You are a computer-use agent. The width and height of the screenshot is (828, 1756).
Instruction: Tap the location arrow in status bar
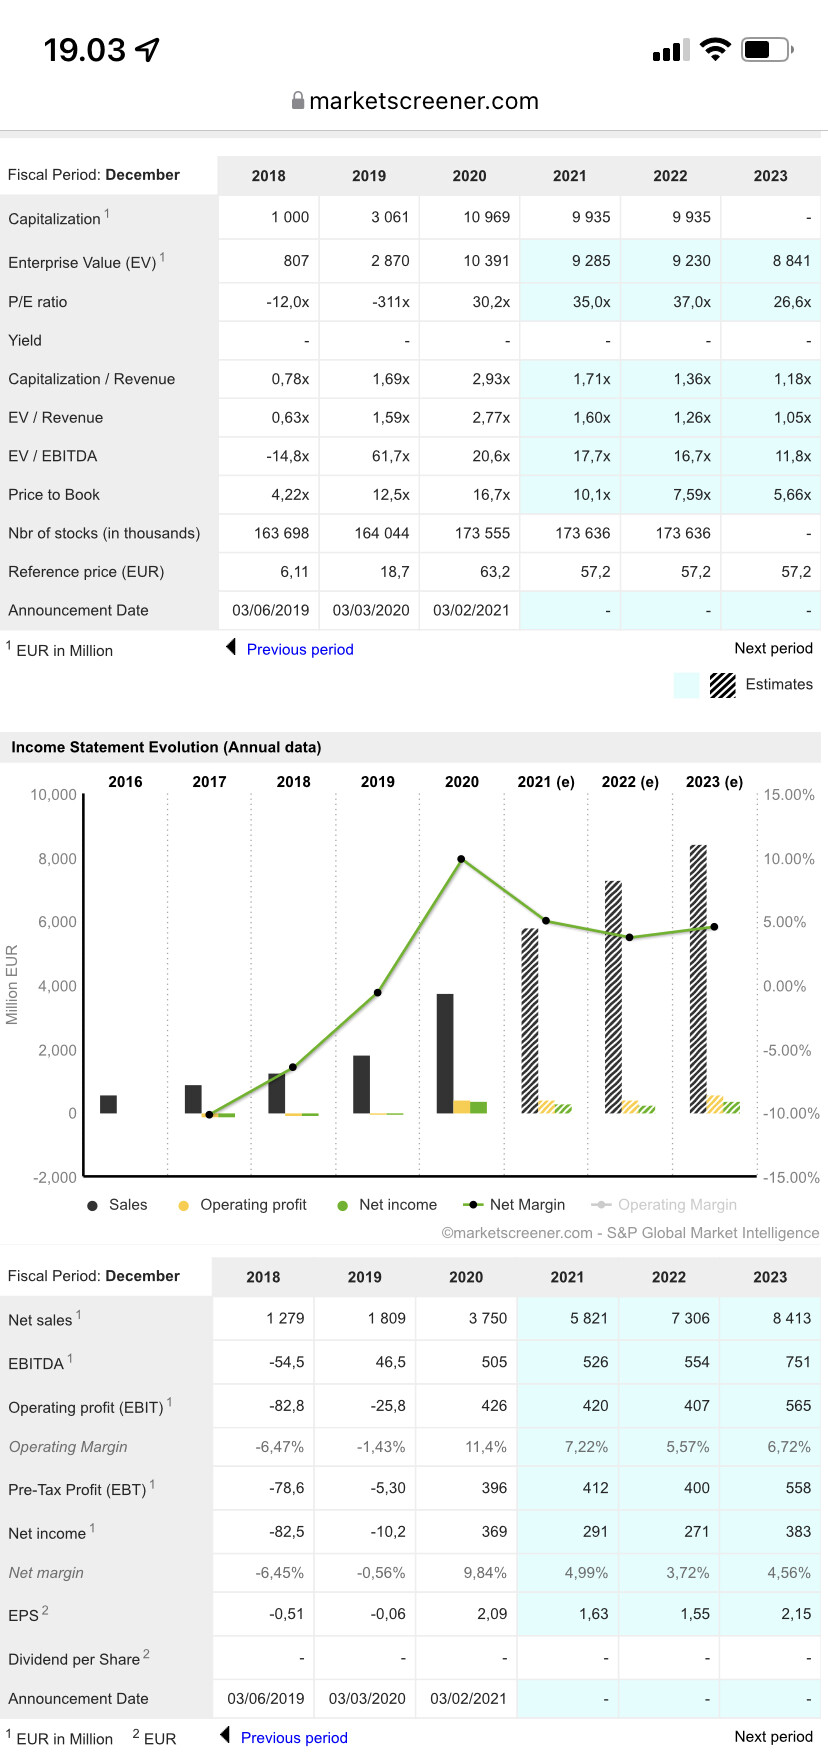[x=148, y=49]
